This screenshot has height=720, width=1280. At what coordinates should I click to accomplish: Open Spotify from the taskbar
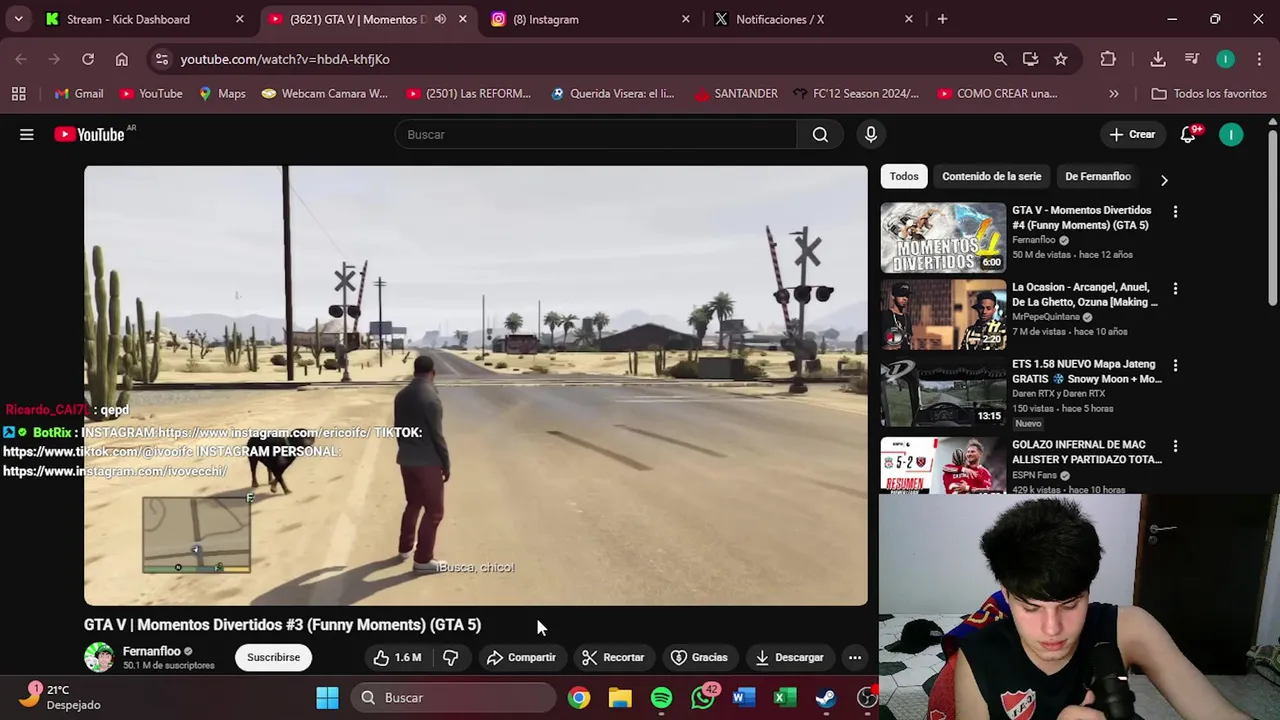[662, 698]
